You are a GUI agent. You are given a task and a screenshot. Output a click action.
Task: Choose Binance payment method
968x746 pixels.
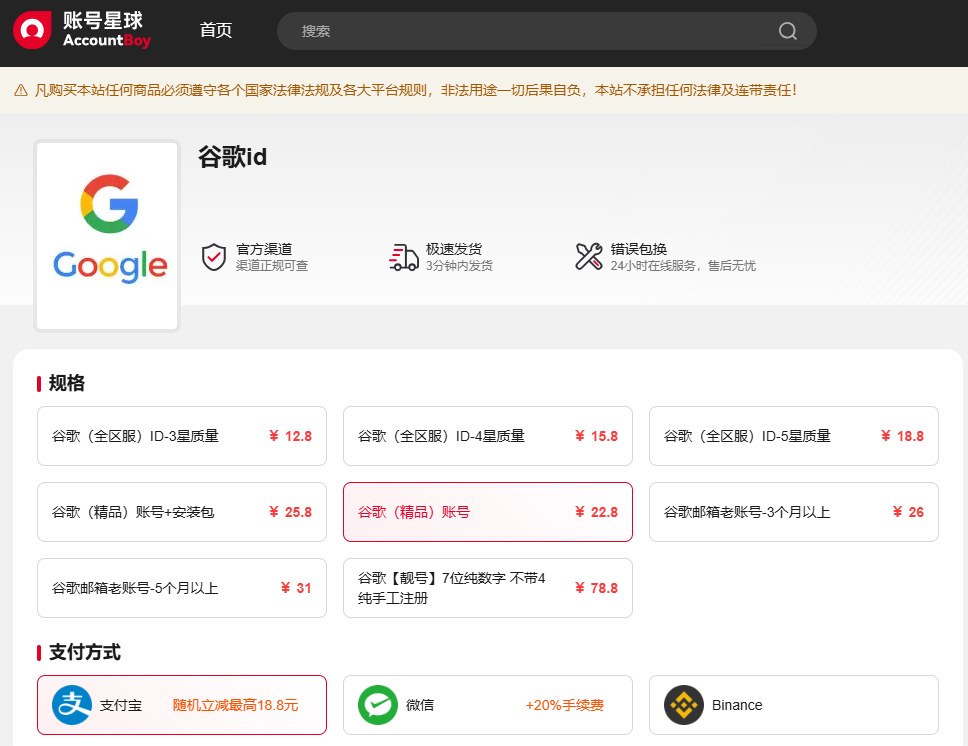click(x=794, y=705)
